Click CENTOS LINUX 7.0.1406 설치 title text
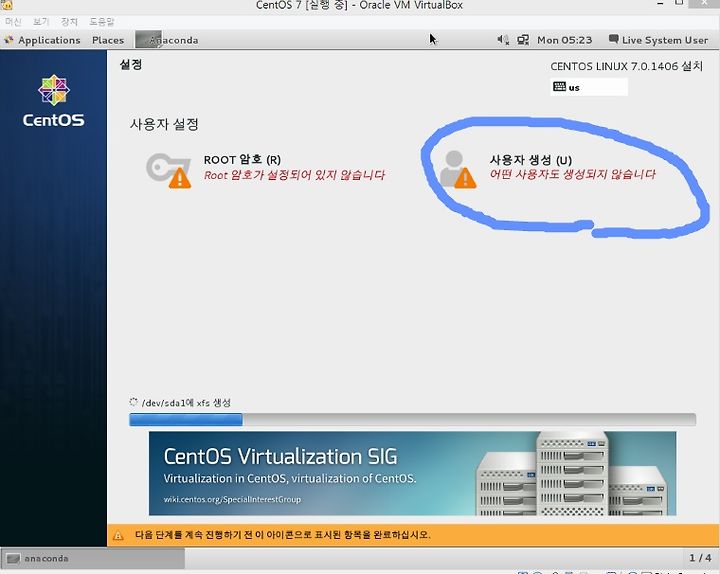720x574 pixels. tap(626, 66)
